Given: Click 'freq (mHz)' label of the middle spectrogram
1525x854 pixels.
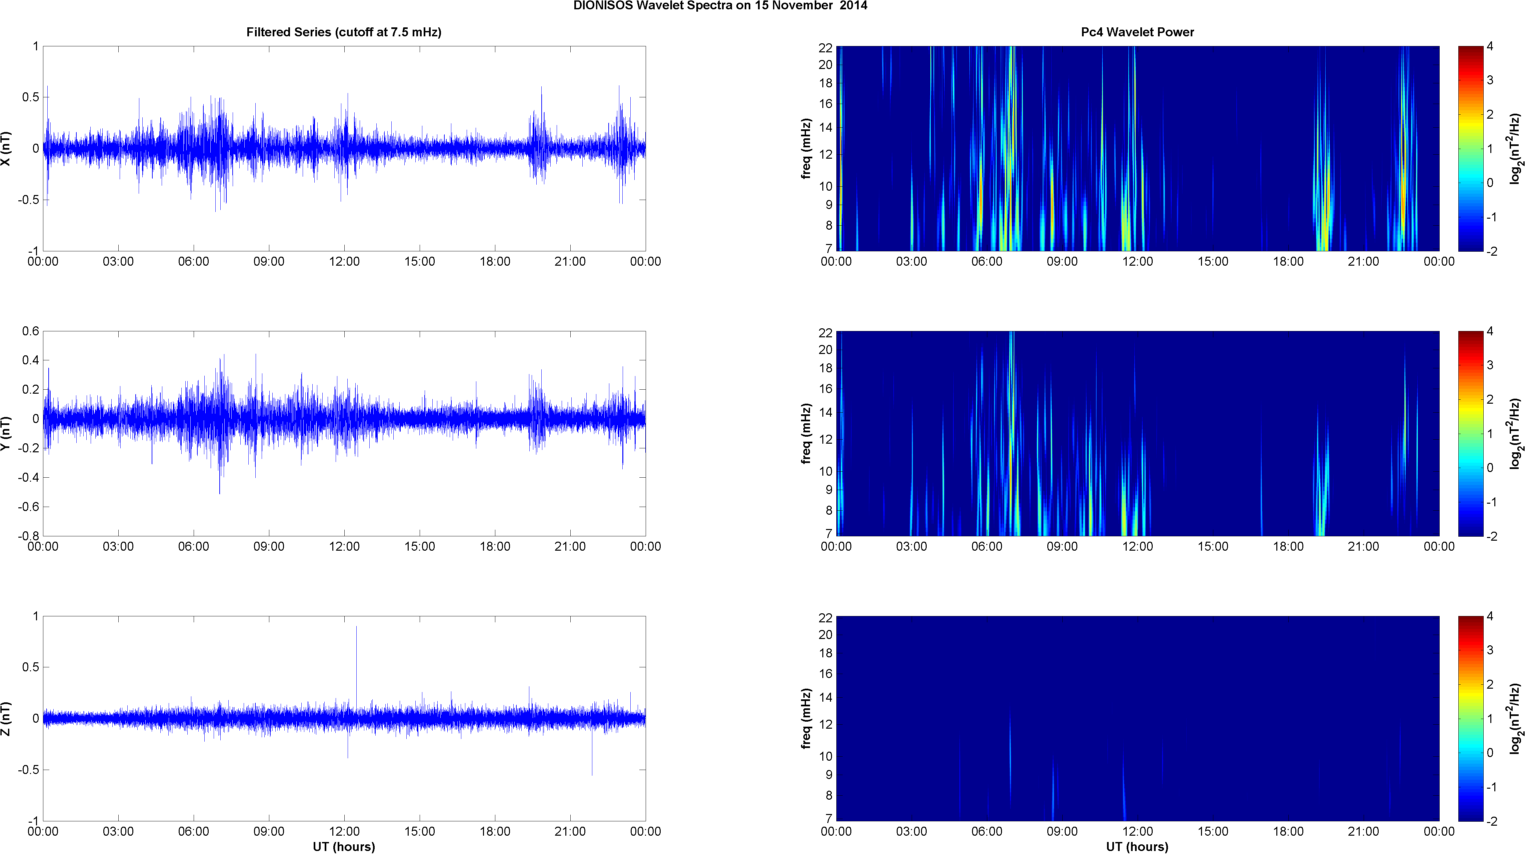Looking at the screenshot, I should (x=806, y=433).
